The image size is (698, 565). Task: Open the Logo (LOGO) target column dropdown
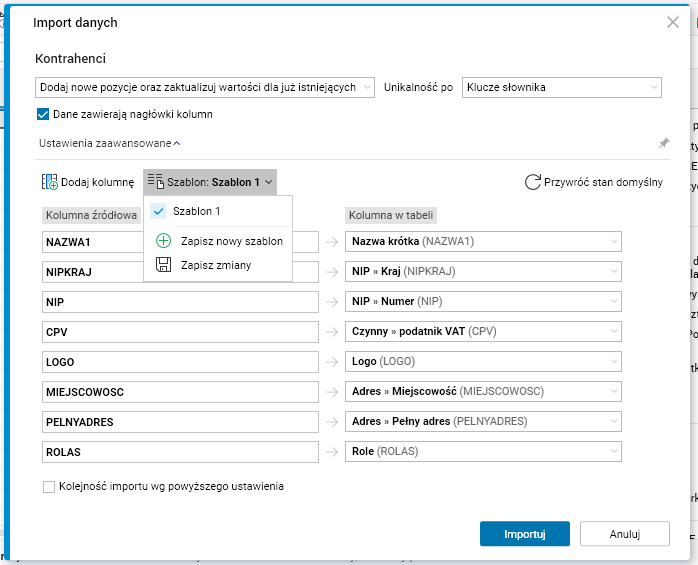point(483,362)
